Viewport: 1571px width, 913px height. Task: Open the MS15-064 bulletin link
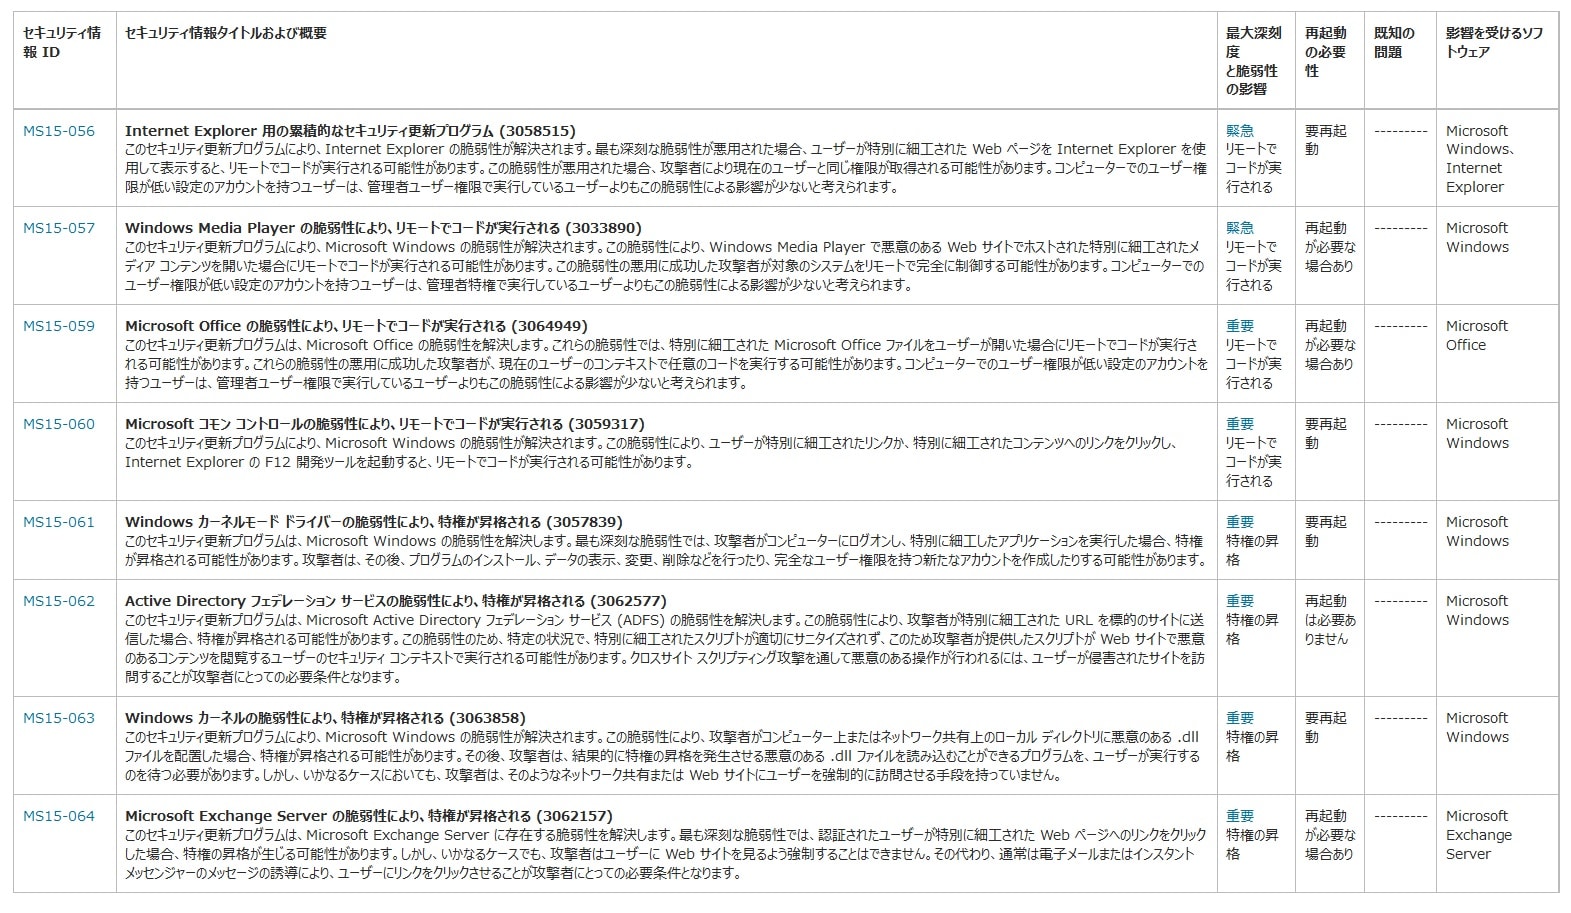[x=59, y=816]
